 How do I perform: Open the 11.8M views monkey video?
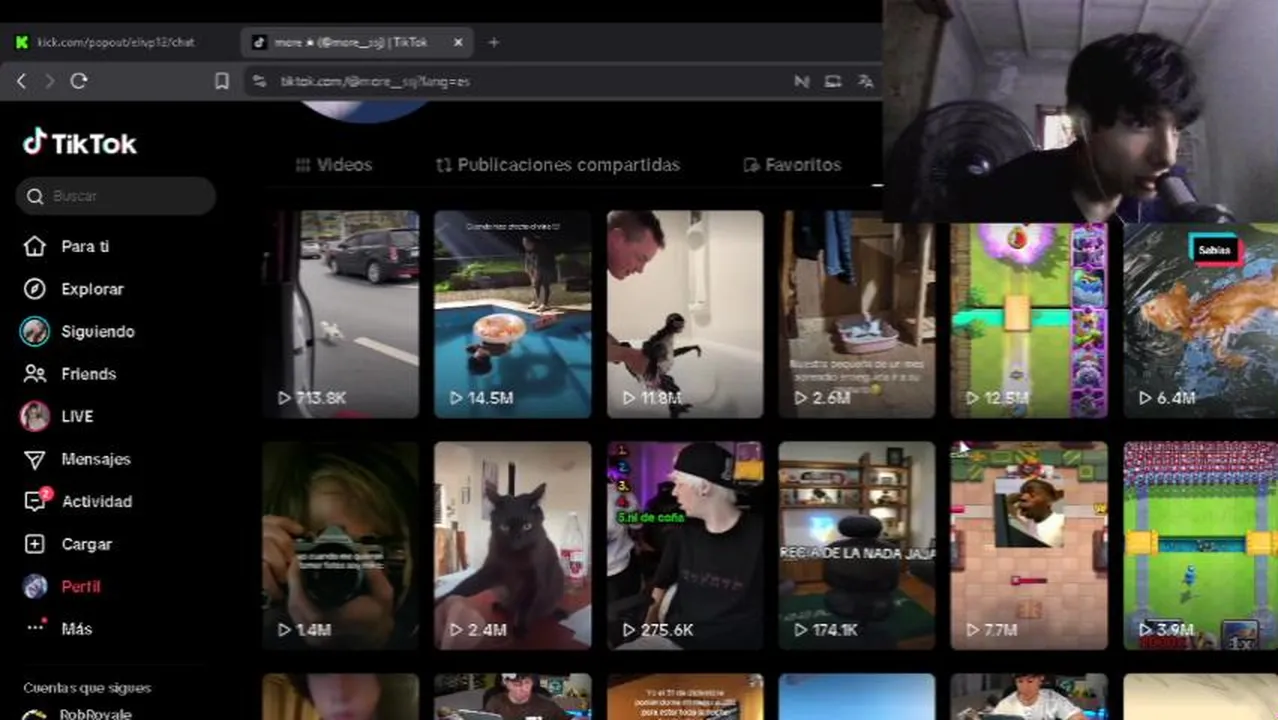click(x=685, y=314)
